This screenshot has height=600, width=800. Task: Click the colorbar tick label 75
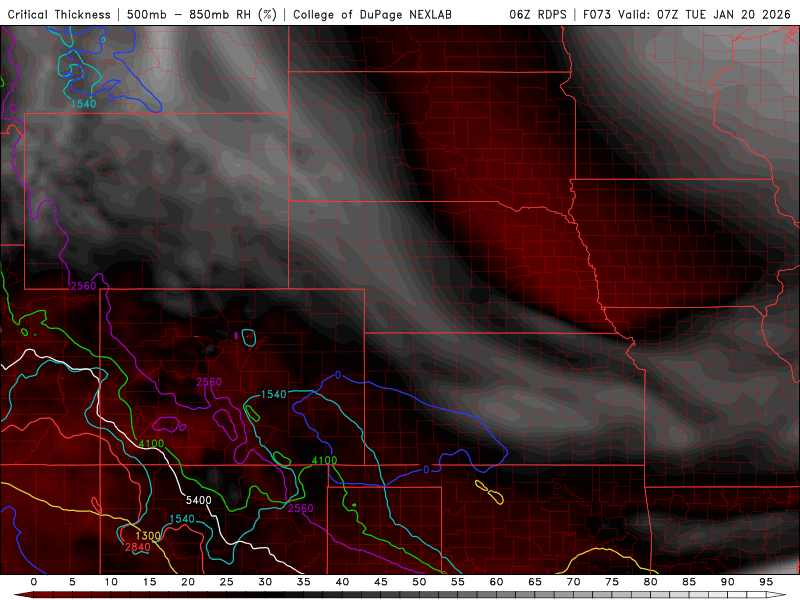(x=612, y=582)
